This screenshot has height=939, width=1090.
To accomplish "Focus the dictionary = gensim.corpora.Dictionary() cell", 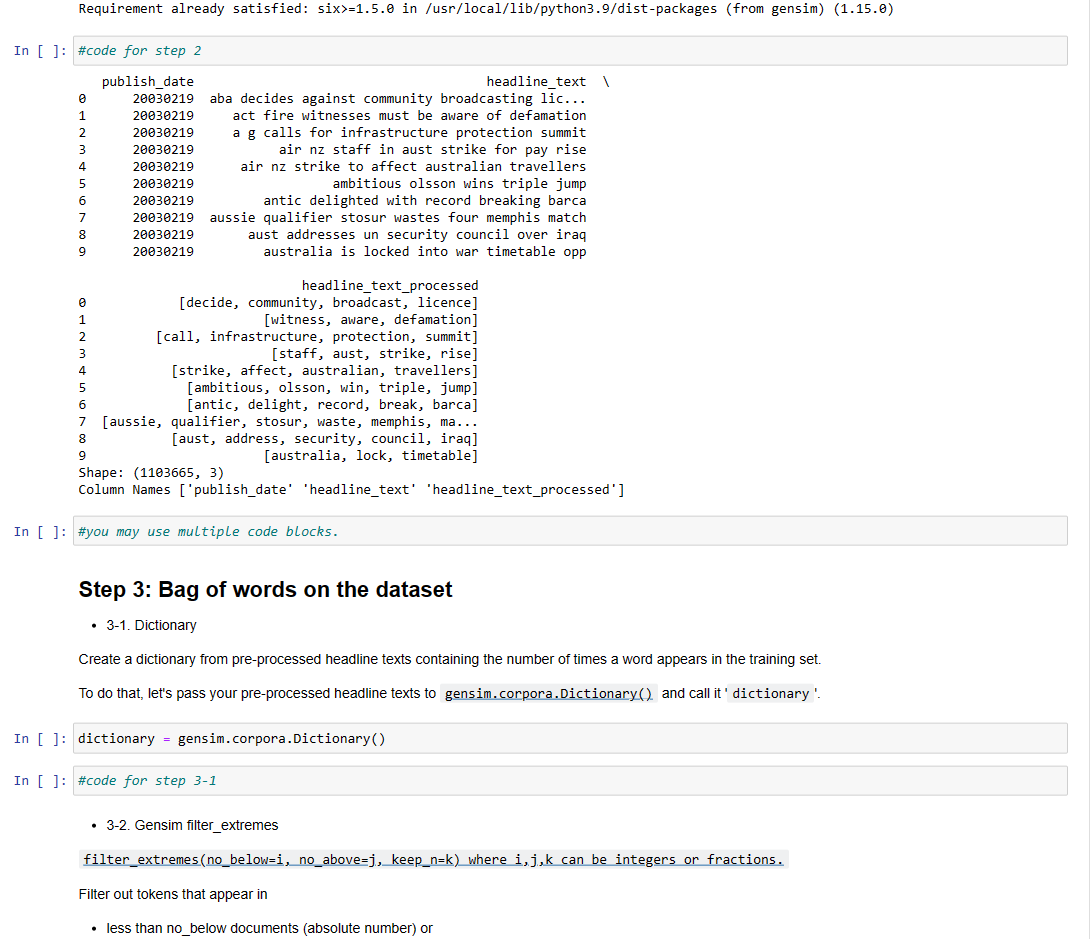I will [x=570, y=738].
